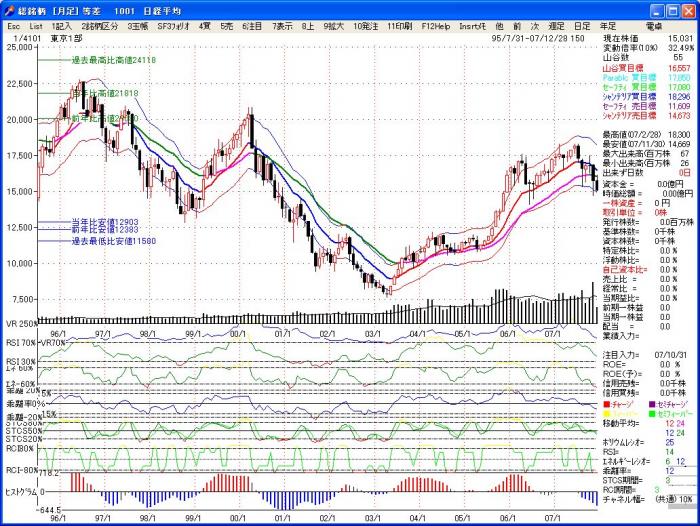
Task: Click the 電卓 calculator item
Action: click(x=653, y=24)
